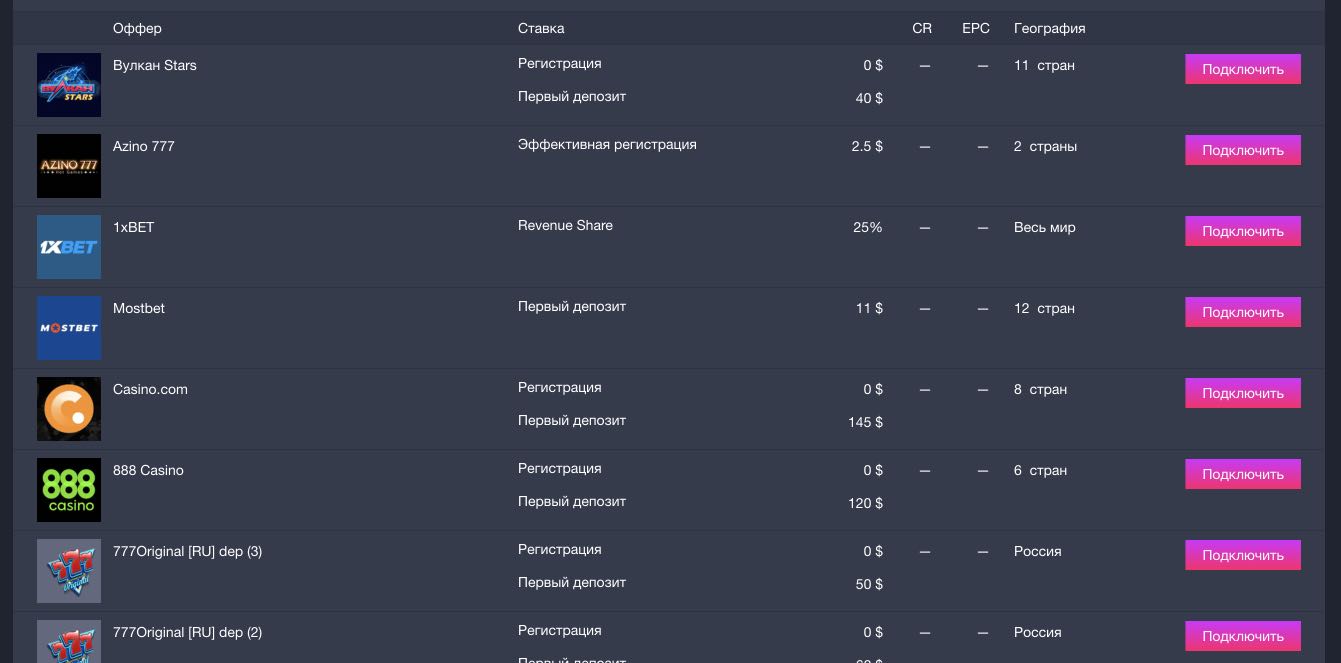Open the 888 Casino logo

coord(69,490)
